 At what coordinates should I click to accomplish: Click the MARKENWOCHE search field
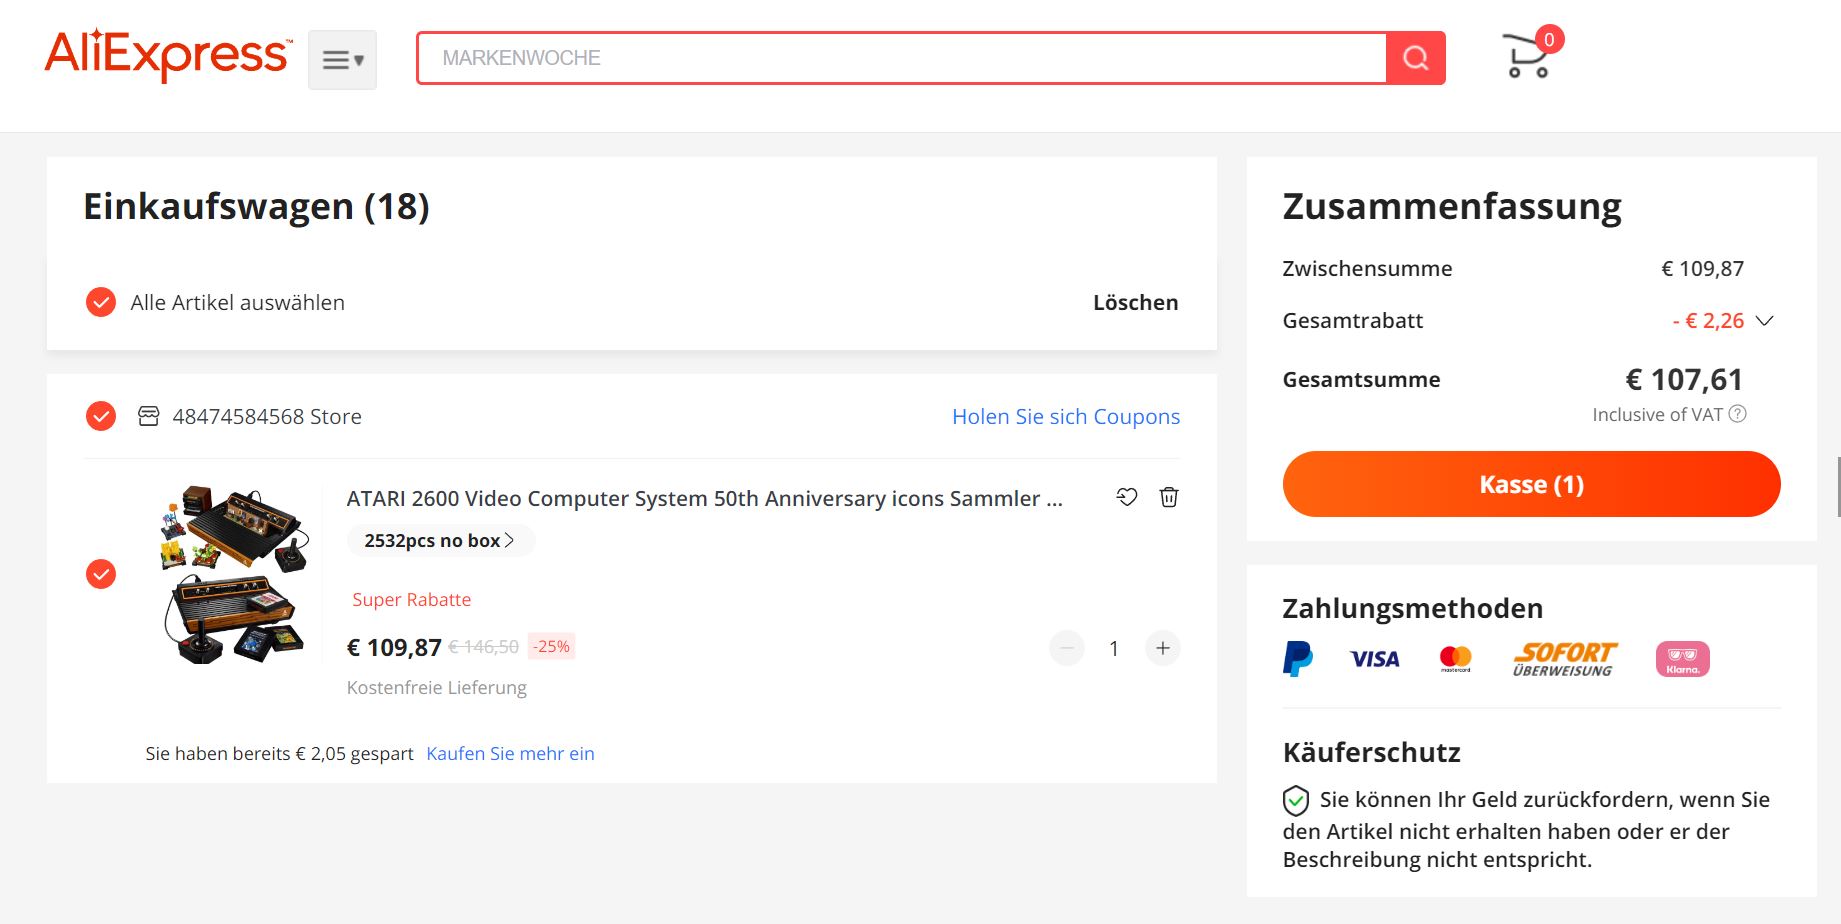pos(900,58)
